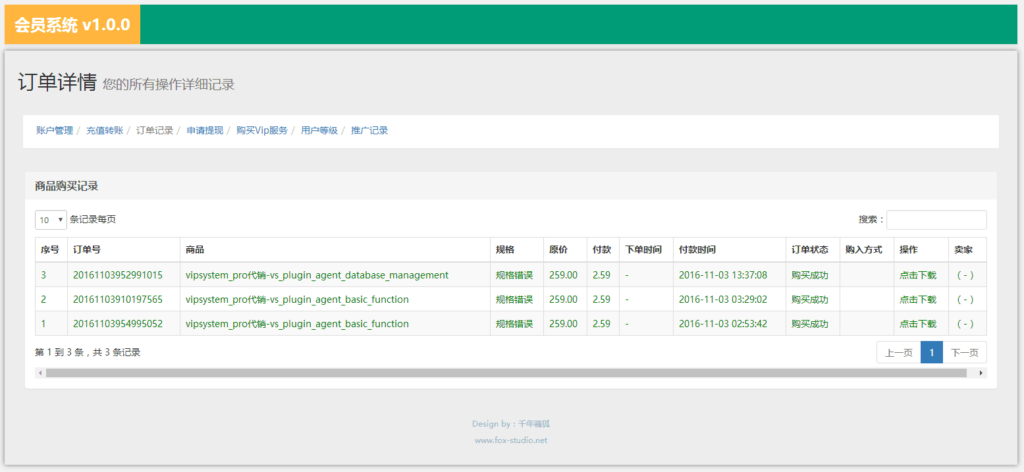Screen dimensions: 1024x472
Task: Select page 1 in pagination
Action: pos(932,353)
